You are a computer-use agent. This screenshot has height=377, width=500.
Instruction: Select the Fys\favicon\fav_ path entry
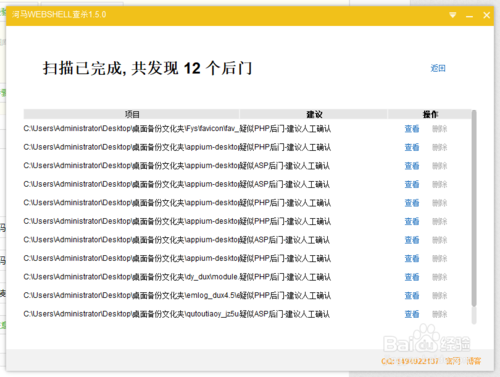pyautogui.click(x=131, y=129)
